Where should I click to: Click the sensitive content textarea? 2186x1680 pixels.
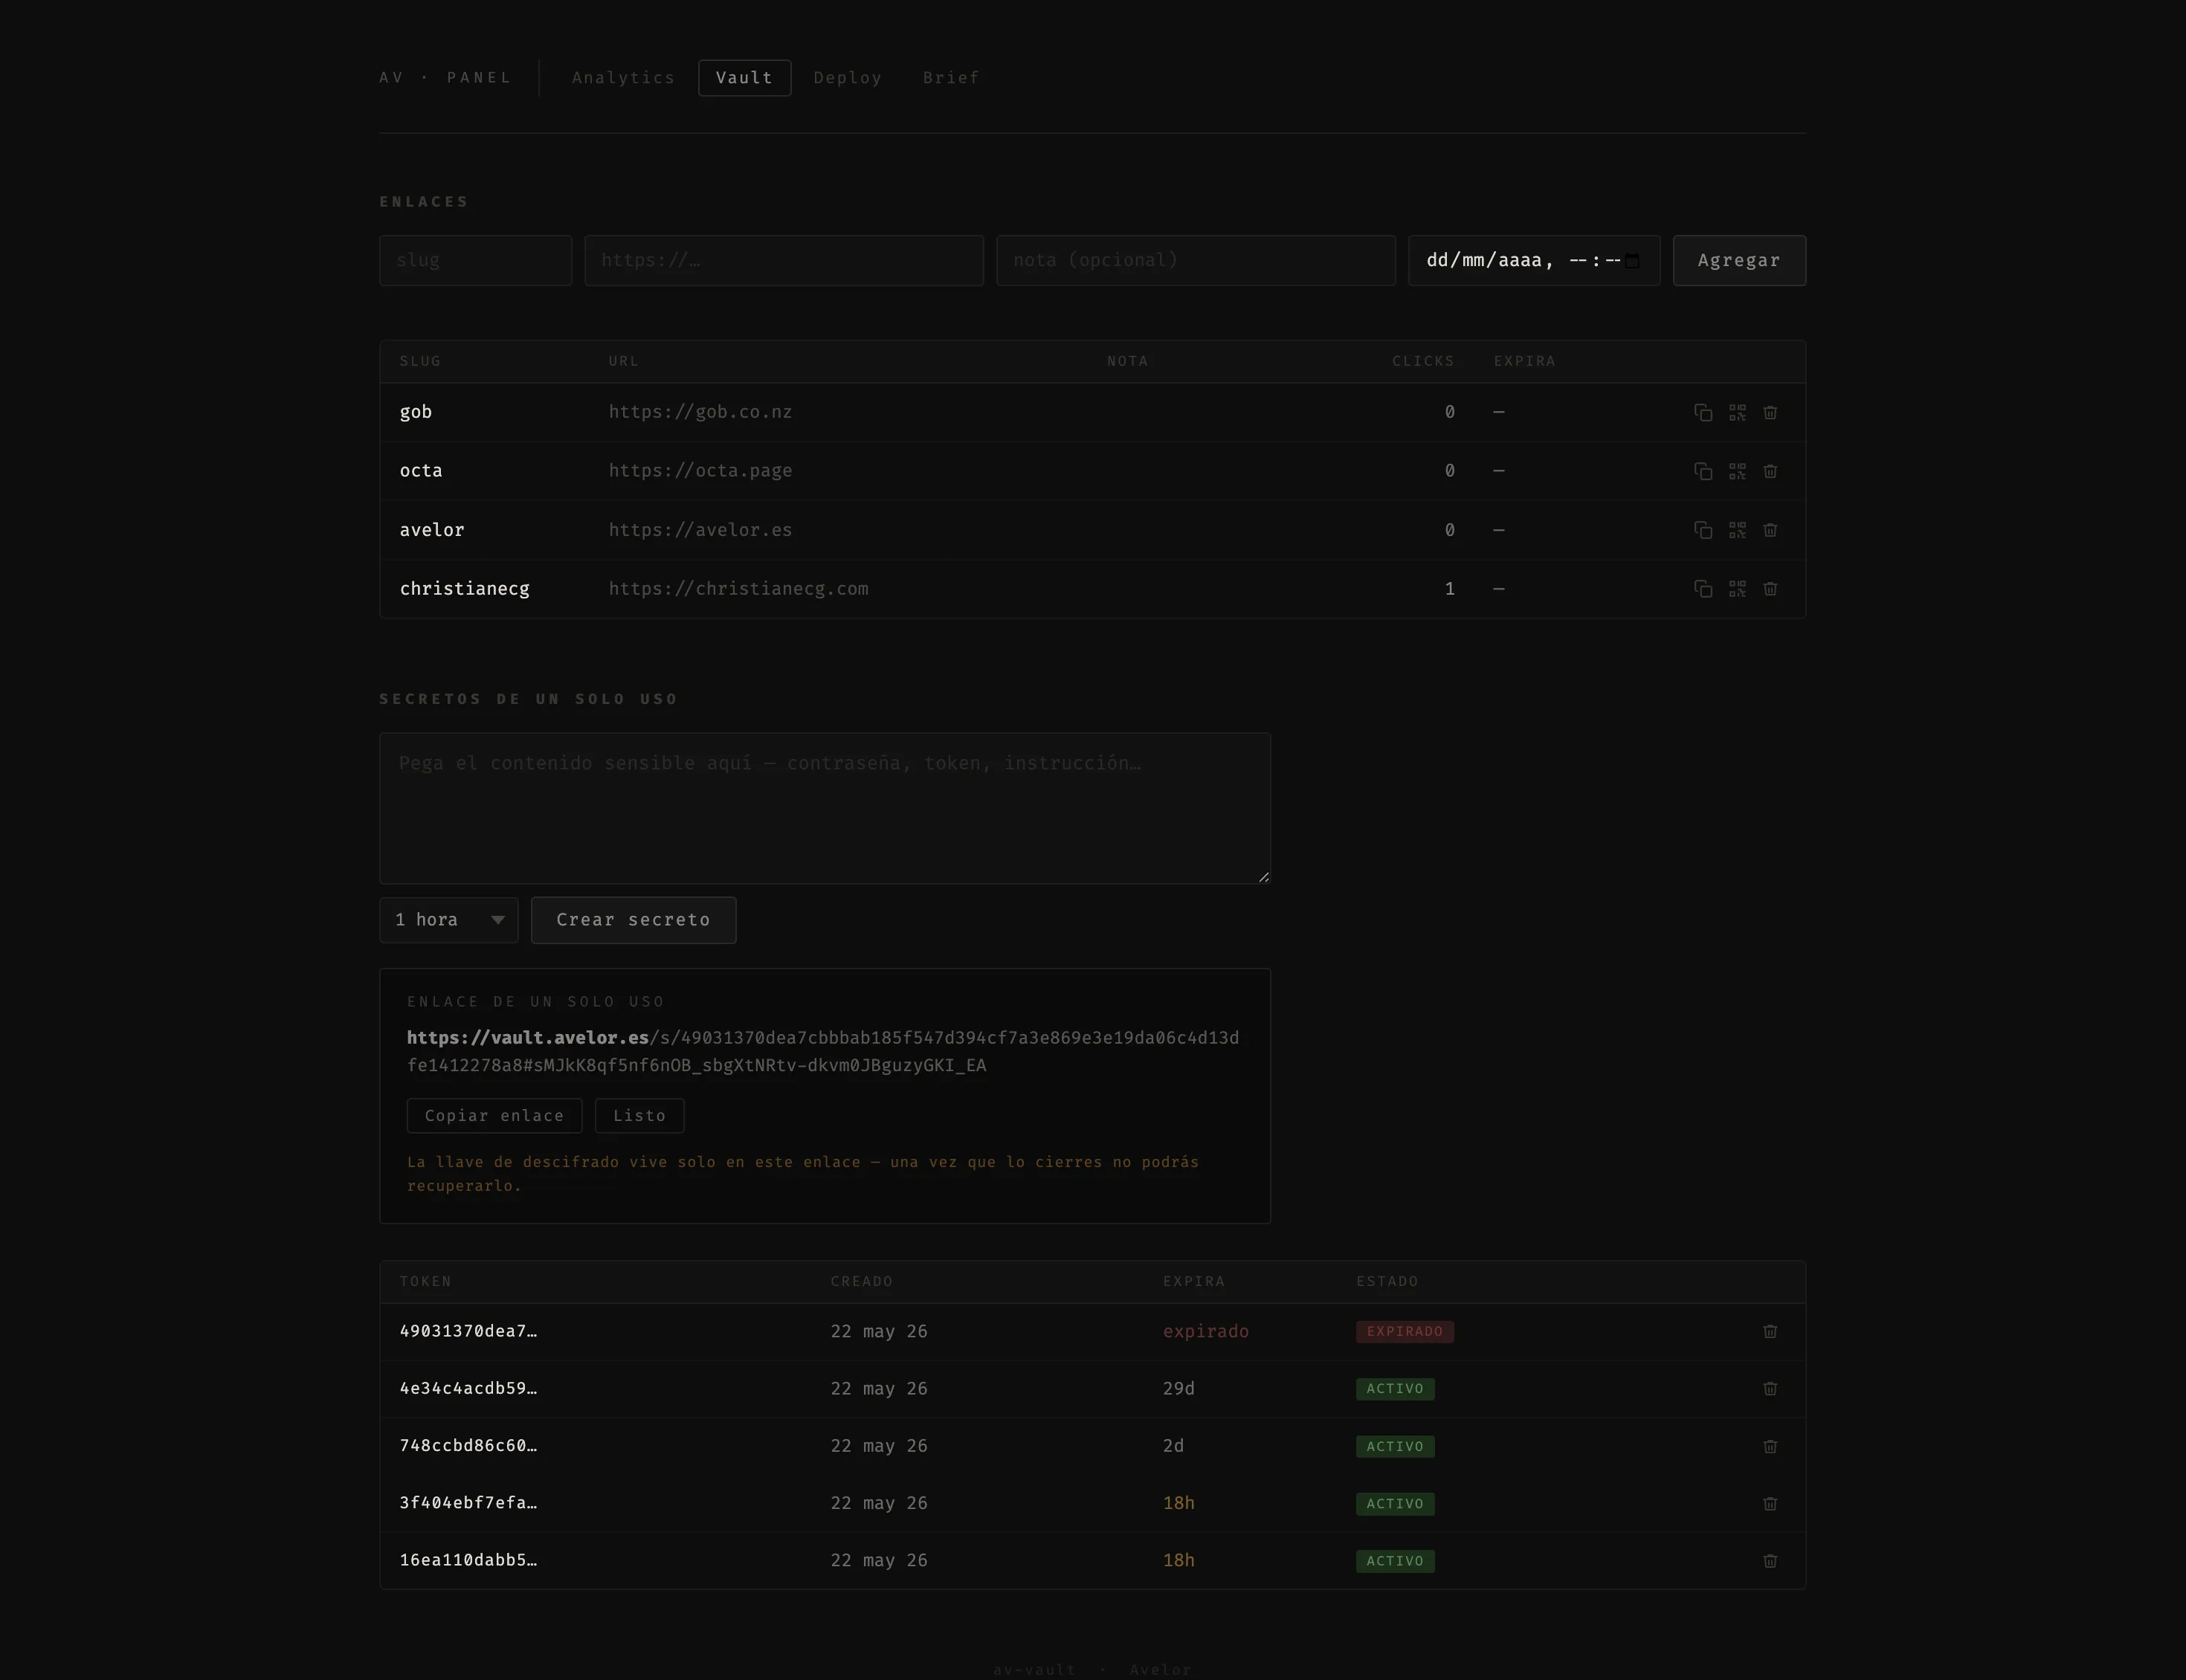click(x=825, y=808)
